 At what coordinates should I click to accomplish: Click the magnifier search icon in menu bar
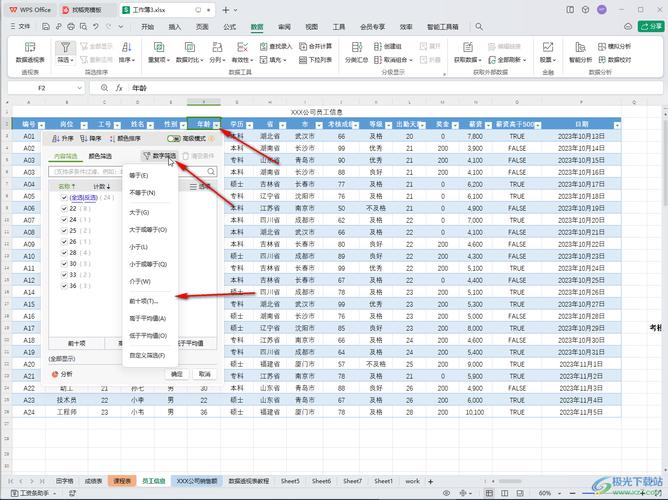479,26
